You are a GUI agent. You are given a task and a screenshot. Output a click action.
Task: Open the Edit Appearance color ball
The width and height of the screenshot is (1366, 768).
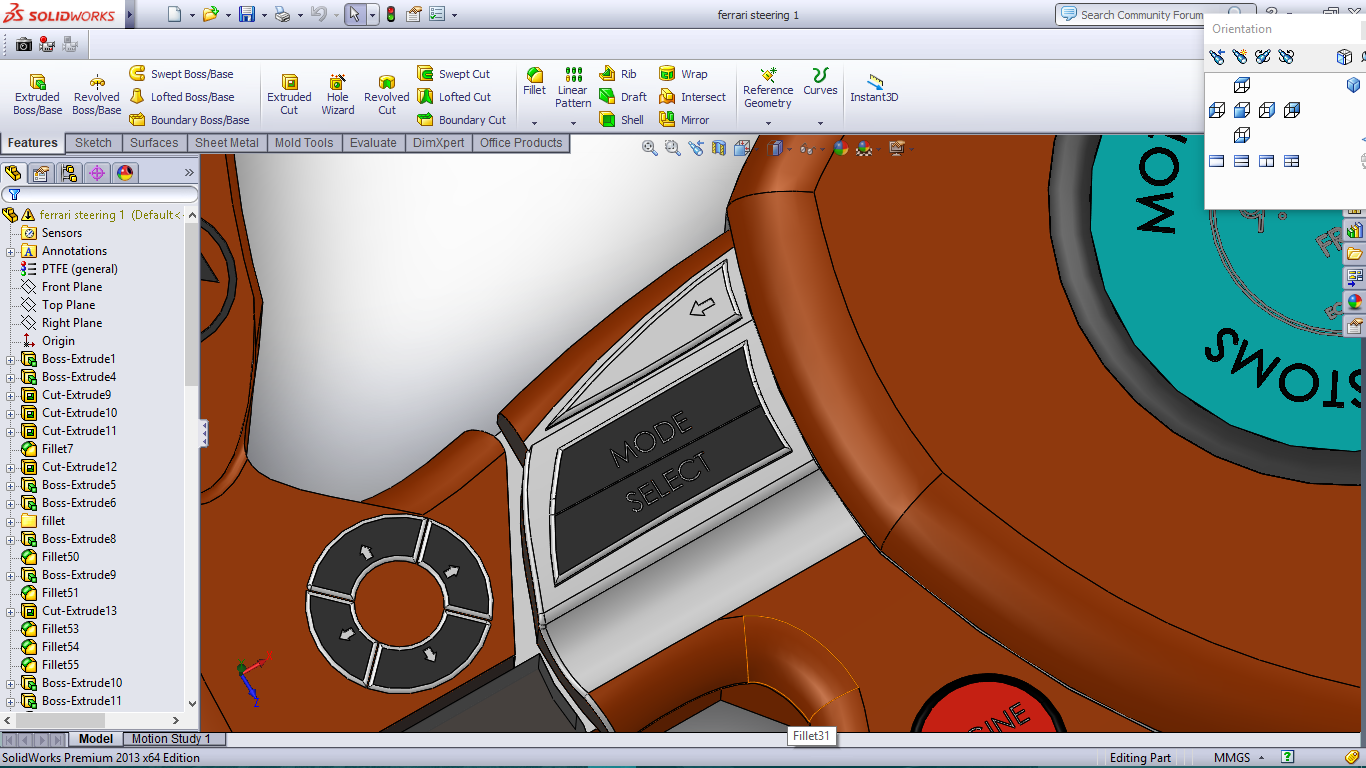[x=840, y=148]
